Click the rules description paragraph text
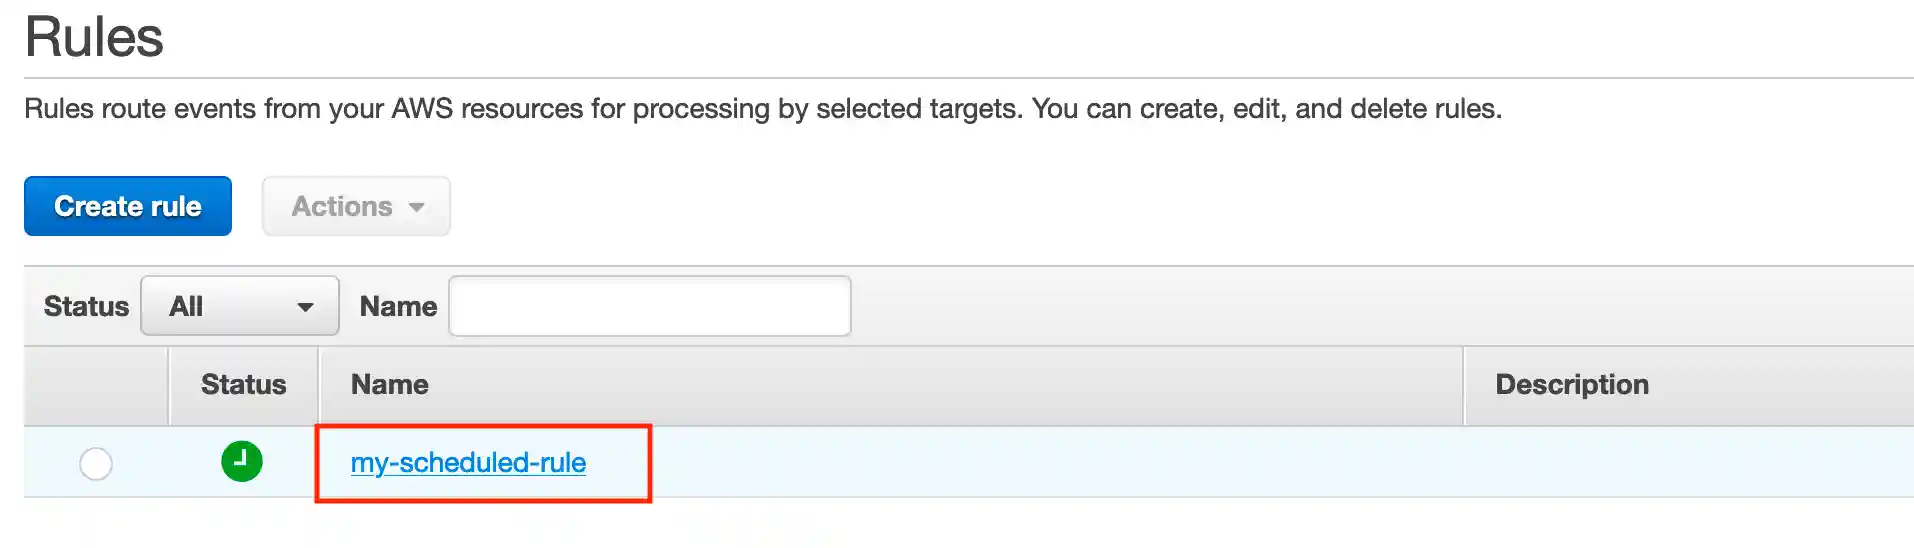The height and width of the screenshot is (548, 1914). coord(762,108)
